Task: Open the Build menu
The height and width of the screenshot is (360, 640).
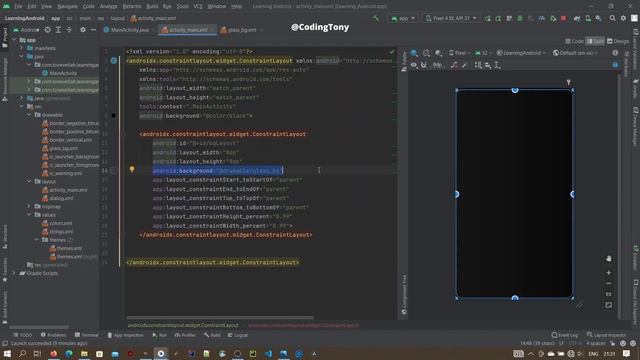Action: pyautogui.click(x=152, y=6)
